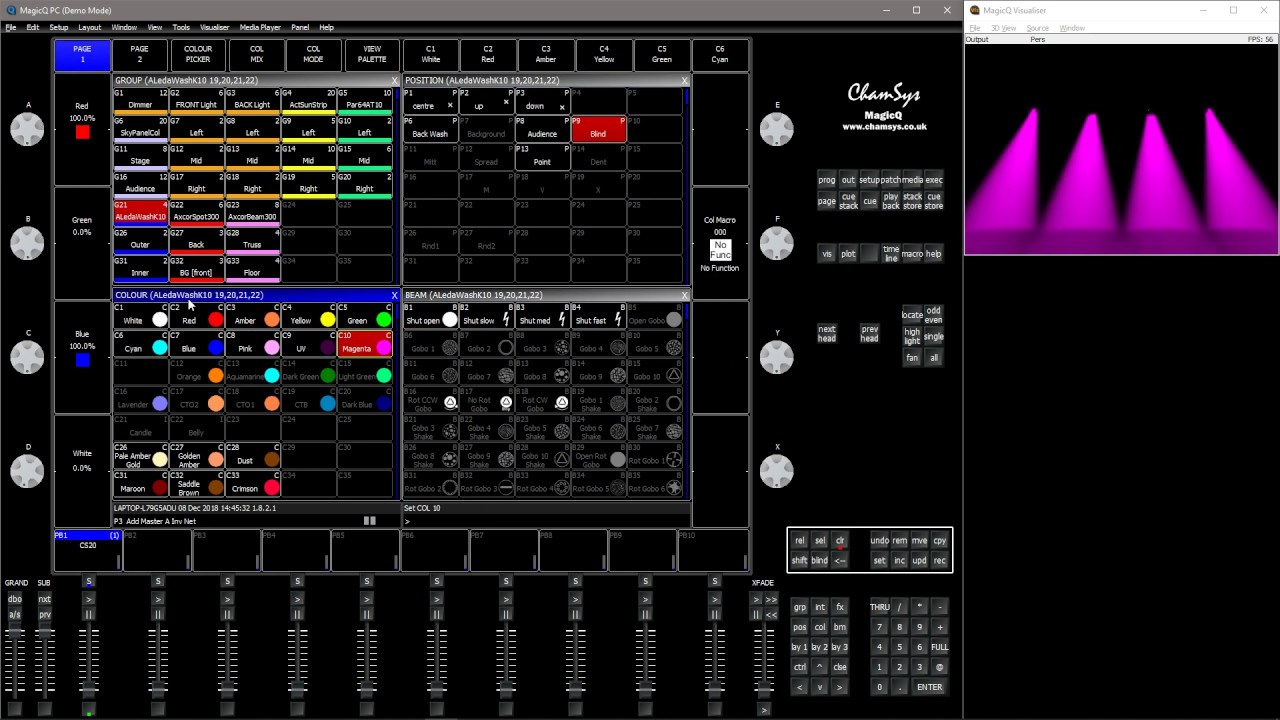Image resolution: width=1280 pixels, height=720 pixels.
Task: Toggle the single head key
Action: coord(933,336)
